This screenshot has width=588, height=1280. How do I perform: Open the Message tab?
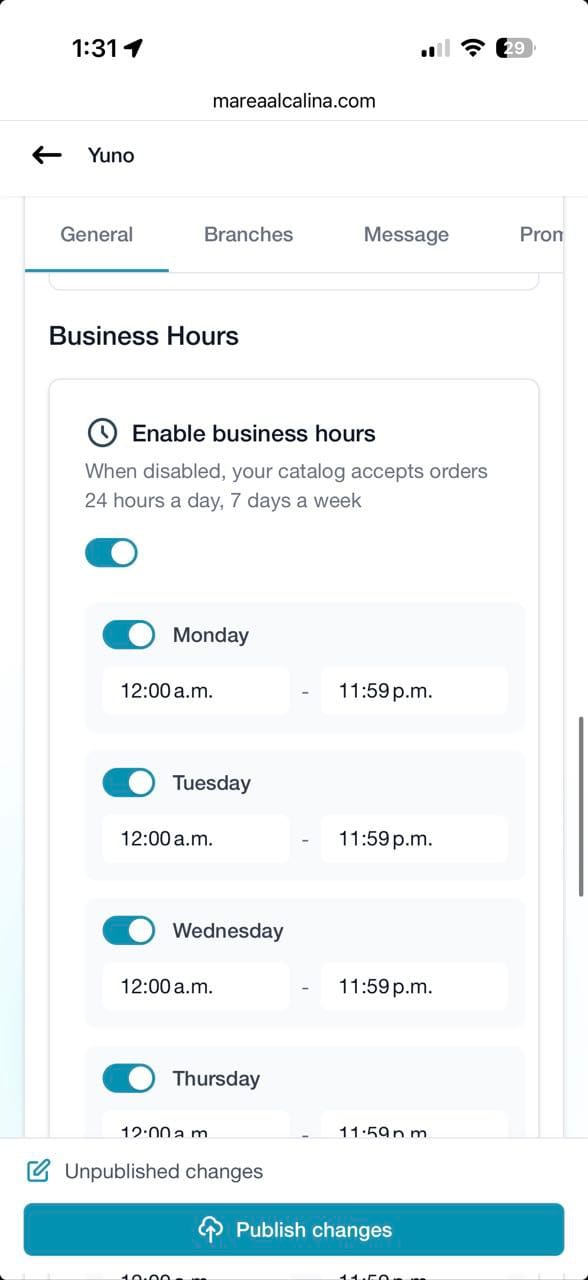(x=406, y=234)
